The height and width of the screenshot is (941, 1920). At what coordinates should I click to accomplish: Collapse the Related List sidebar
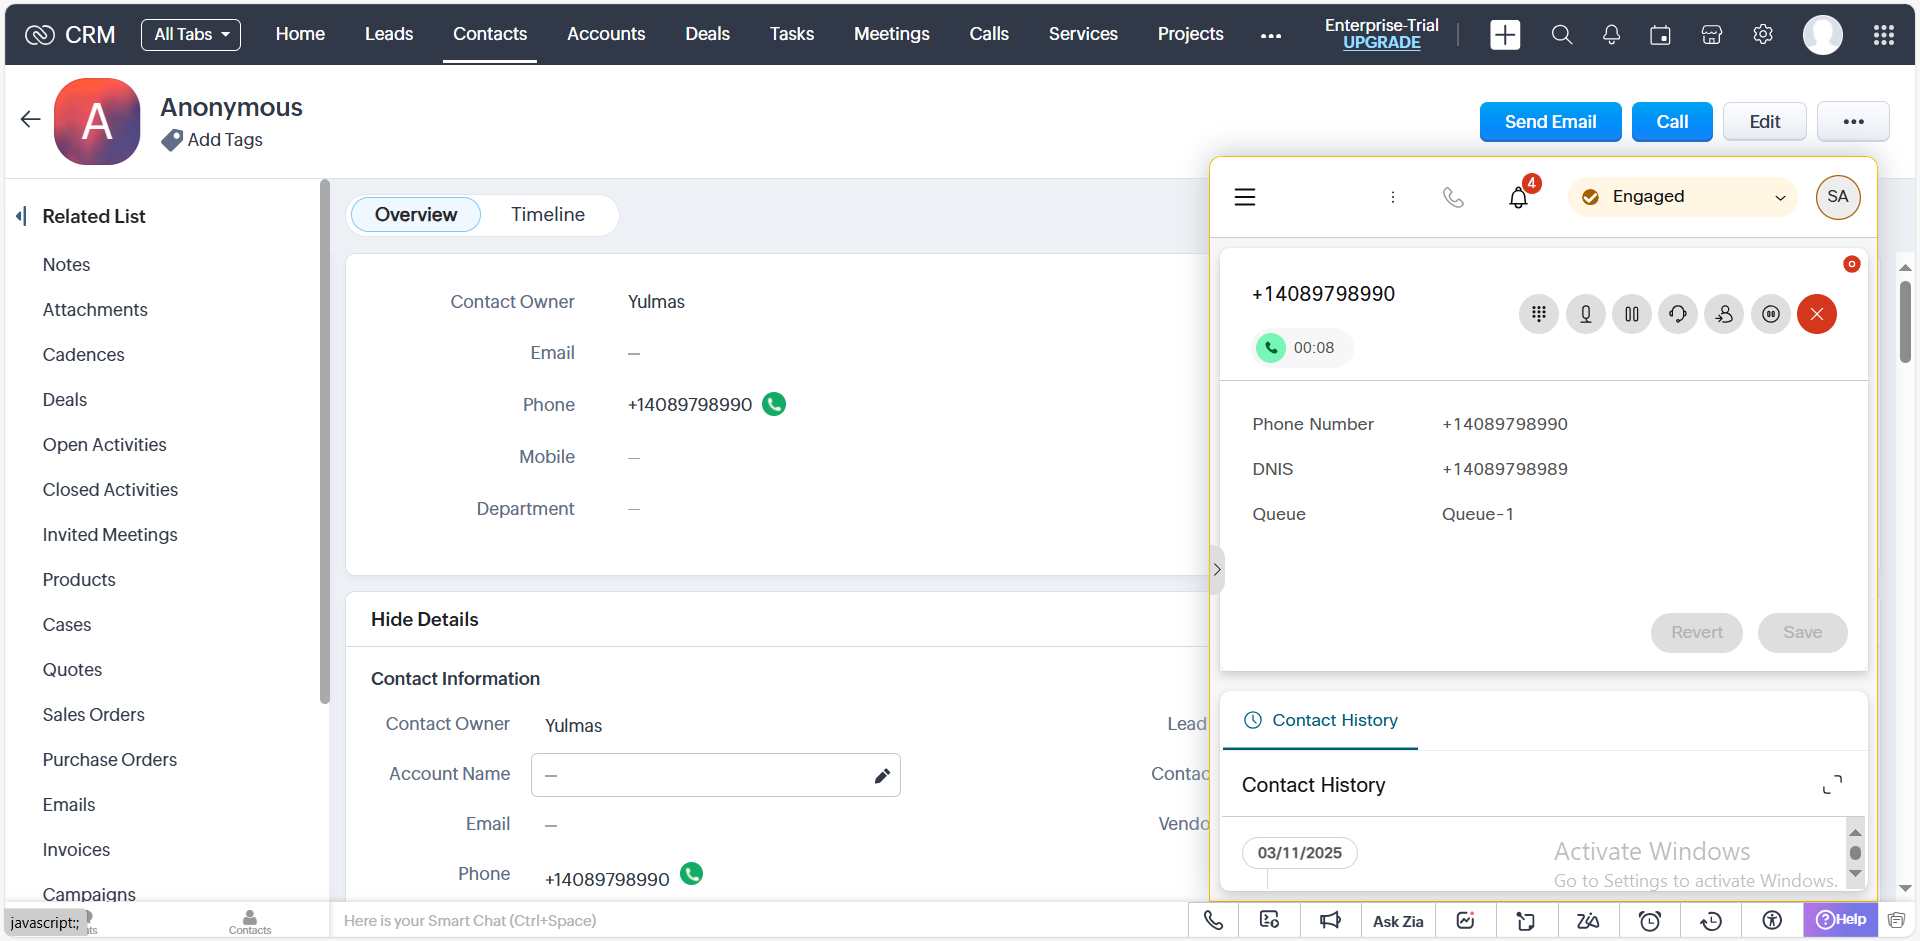click(21, 216)
